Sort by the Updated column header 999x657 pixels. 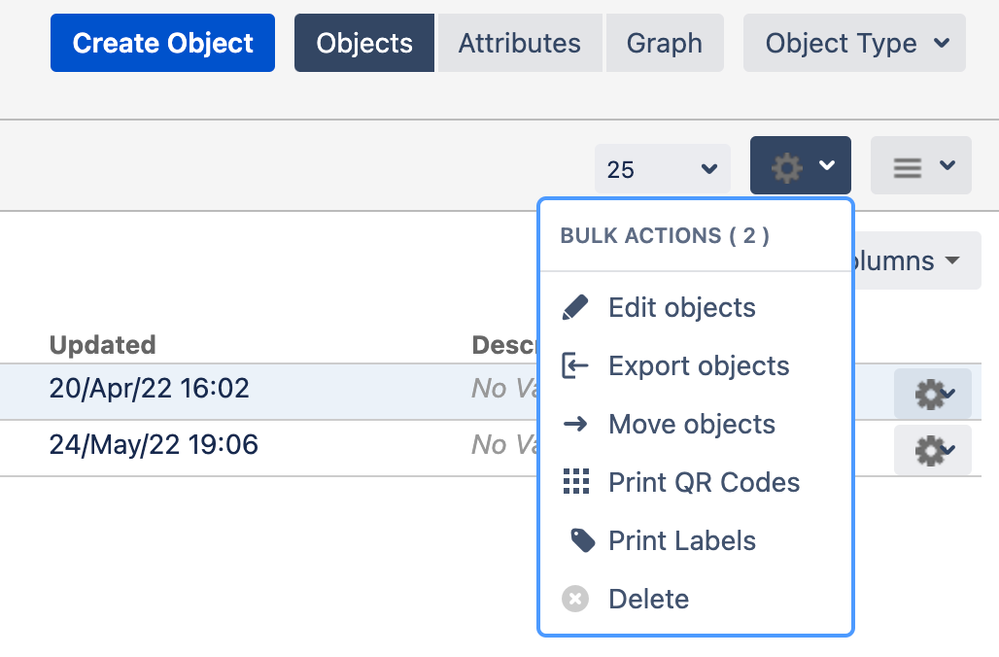click(x=102, y=345)
